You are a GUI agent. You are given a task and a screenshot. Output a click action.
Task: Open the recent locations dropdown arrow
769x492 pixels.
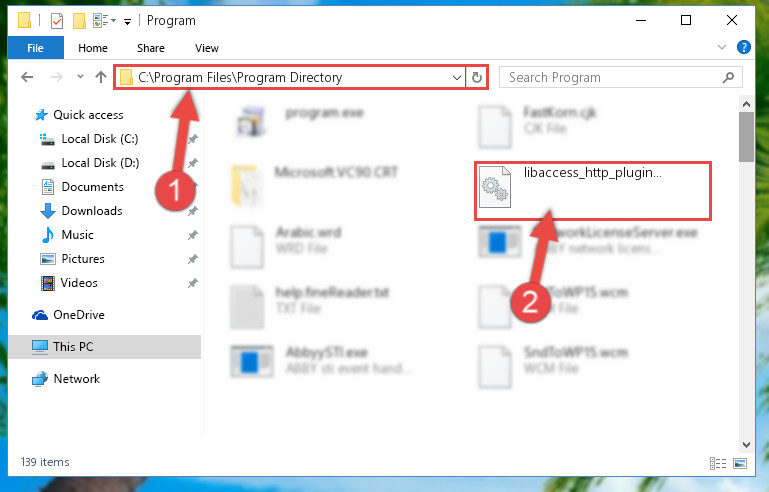click(x=80, y=77)
